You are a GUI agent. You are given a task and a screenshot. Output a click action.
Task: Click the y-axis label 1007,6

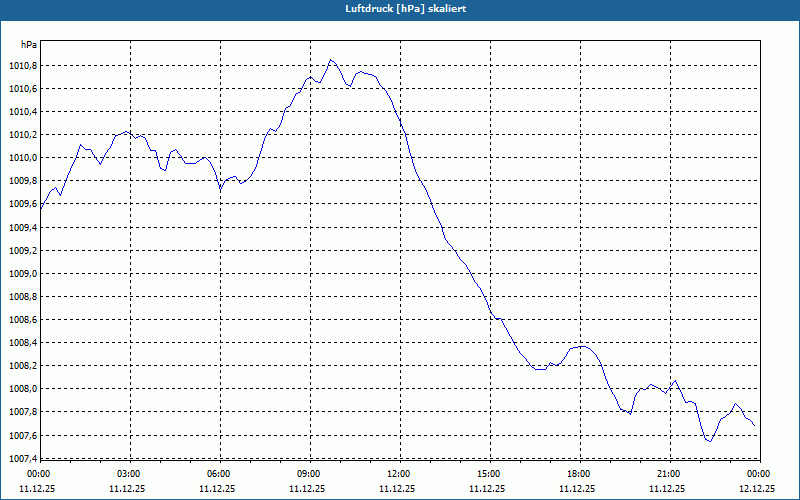(23, 435)
